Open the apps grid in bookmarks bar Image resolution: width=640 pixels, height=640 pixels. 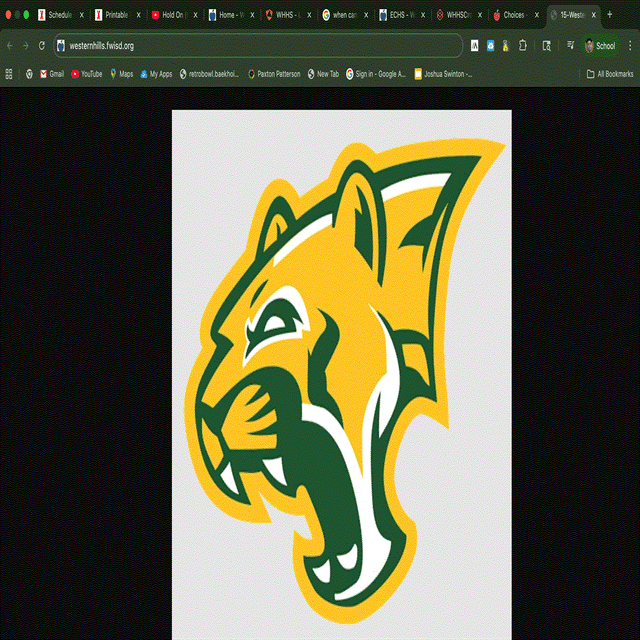coord(9,74)
